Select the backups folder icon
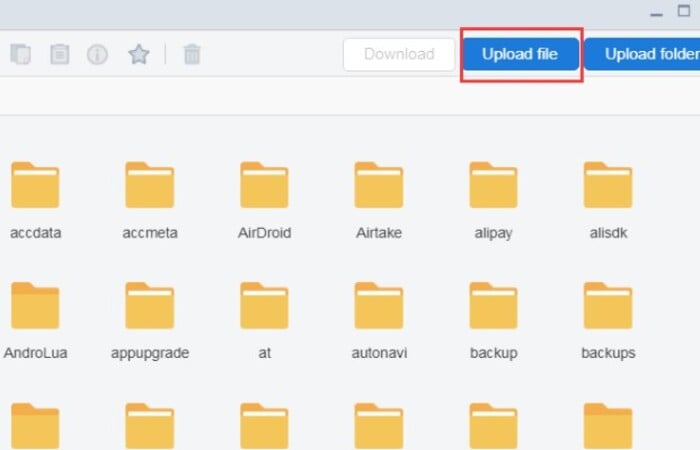 [x=608, y=305]
